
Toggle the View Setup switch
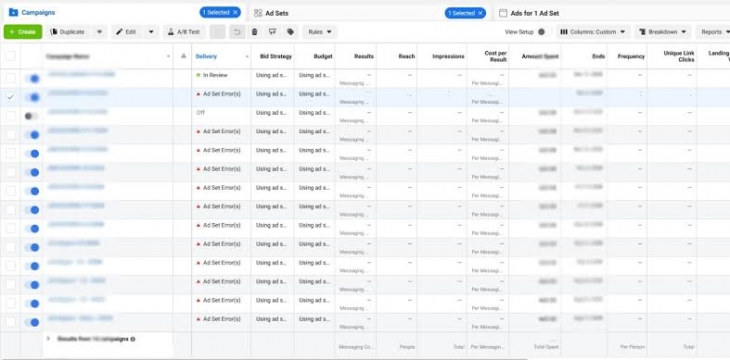pos(541,32)
